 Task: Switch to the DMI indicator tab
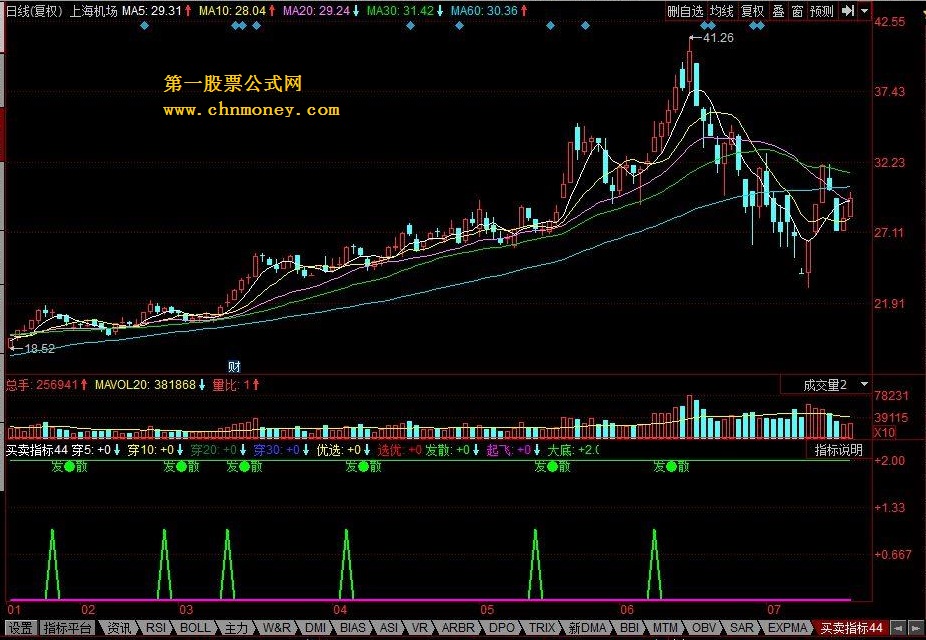pyautogui.click(x=316, y=628)
